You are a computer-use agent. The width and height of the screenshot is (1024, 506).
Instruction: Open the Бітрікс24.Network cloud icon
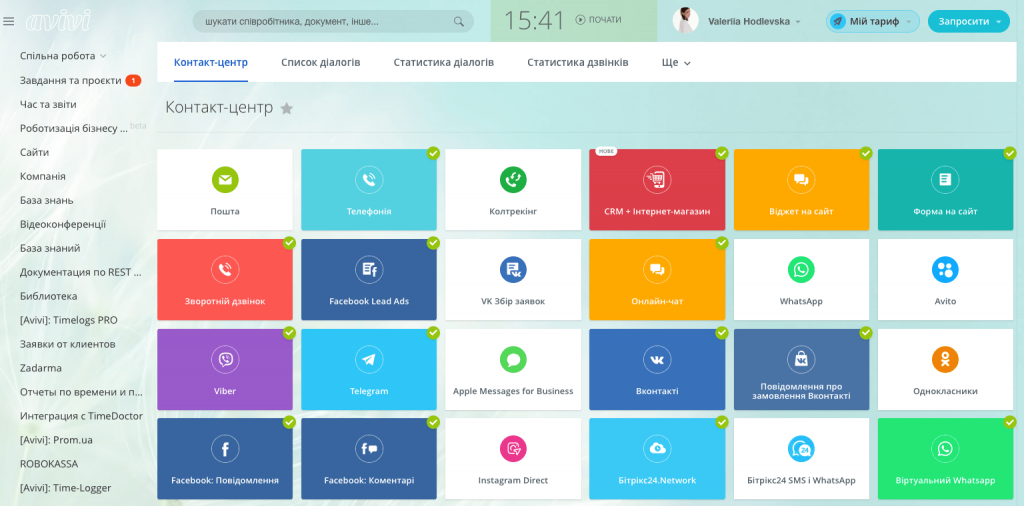tap(657, 449)
